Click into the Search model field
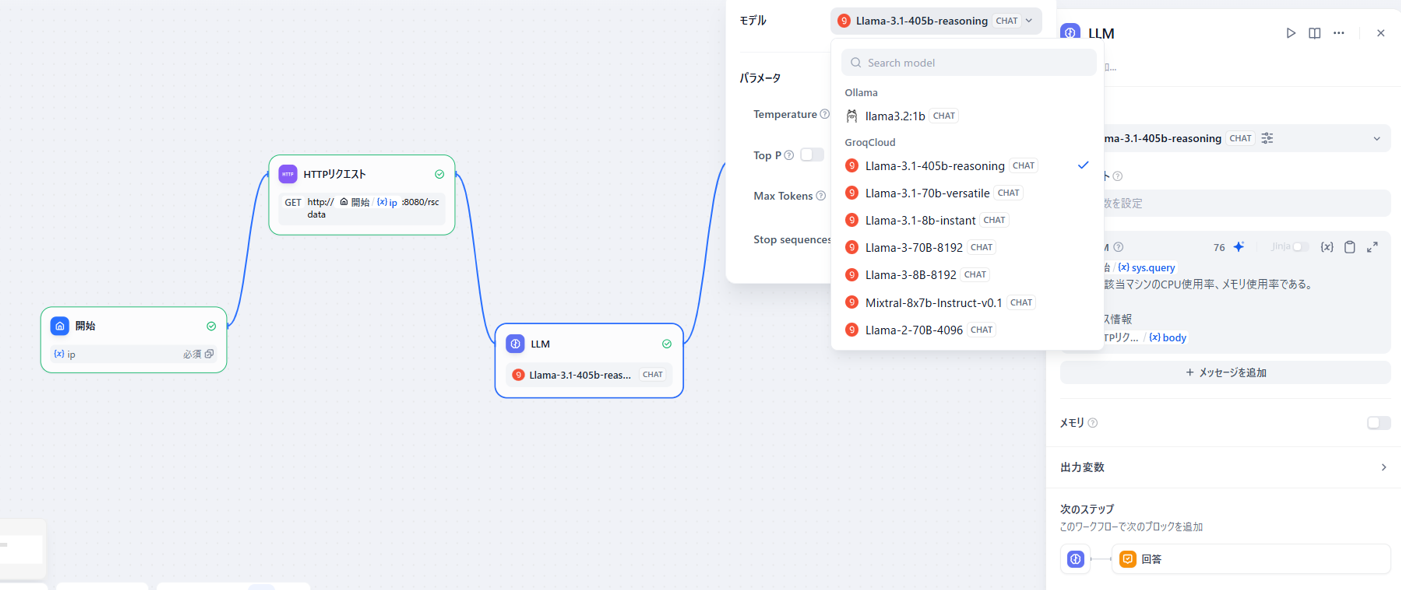The width and height of the screenshot is (1401, 590). point(968,62)
